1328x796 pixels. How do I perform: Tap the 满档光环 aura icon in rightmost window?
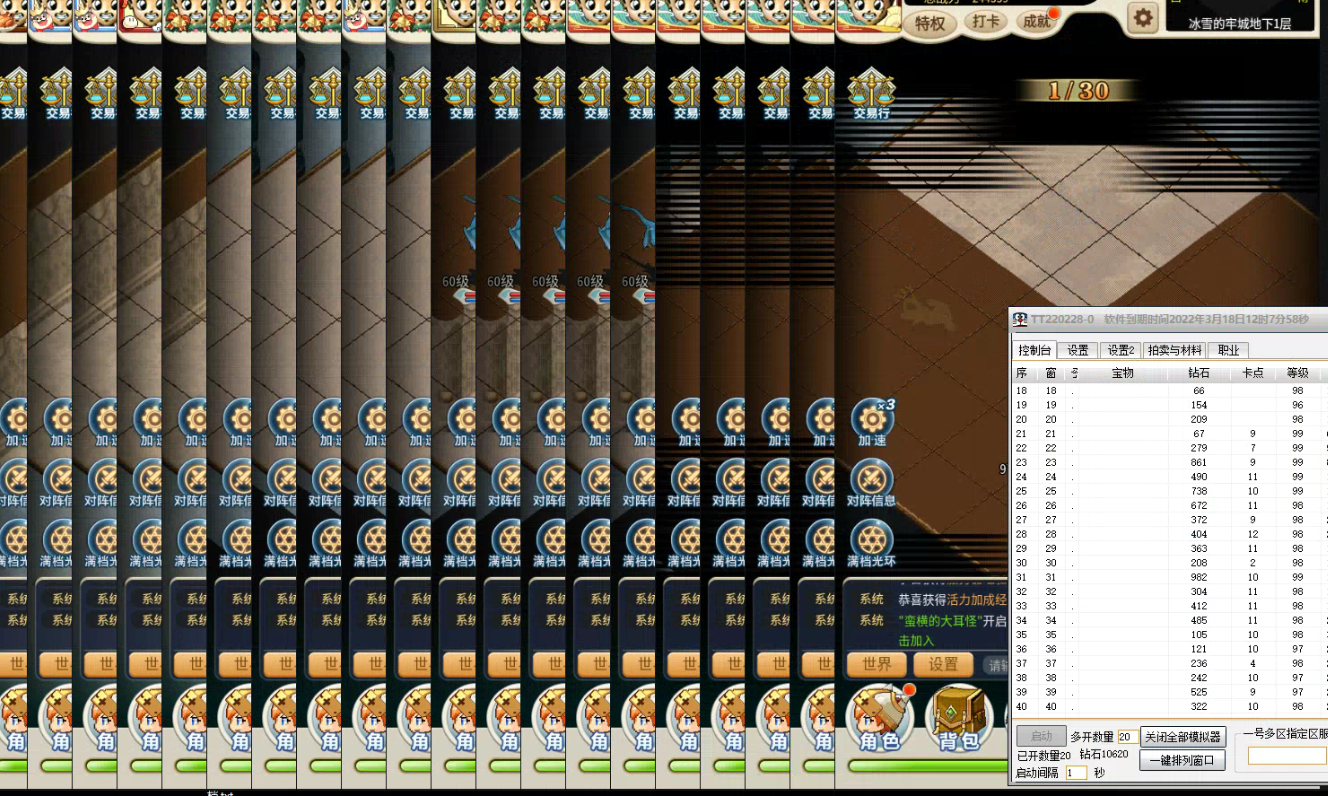pyautogui.click(x=871, y=544)
